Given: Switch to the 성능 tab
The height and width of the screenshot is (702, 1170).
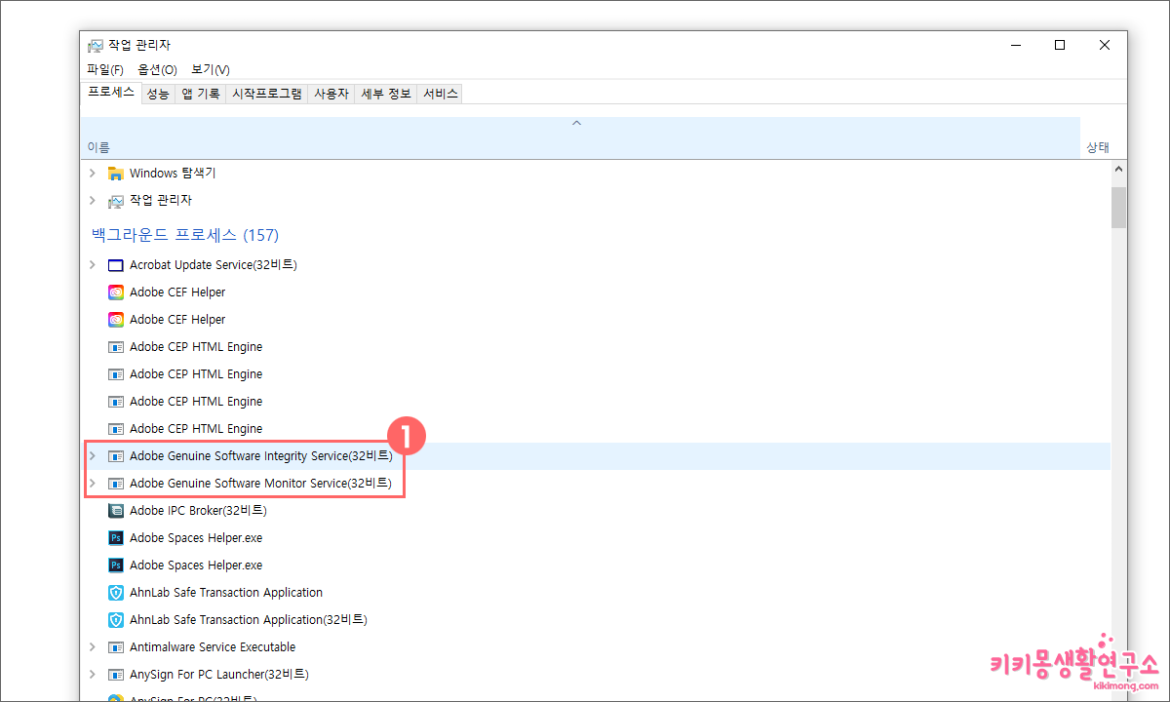Looking at the screenshot, I should coord(157,93).
